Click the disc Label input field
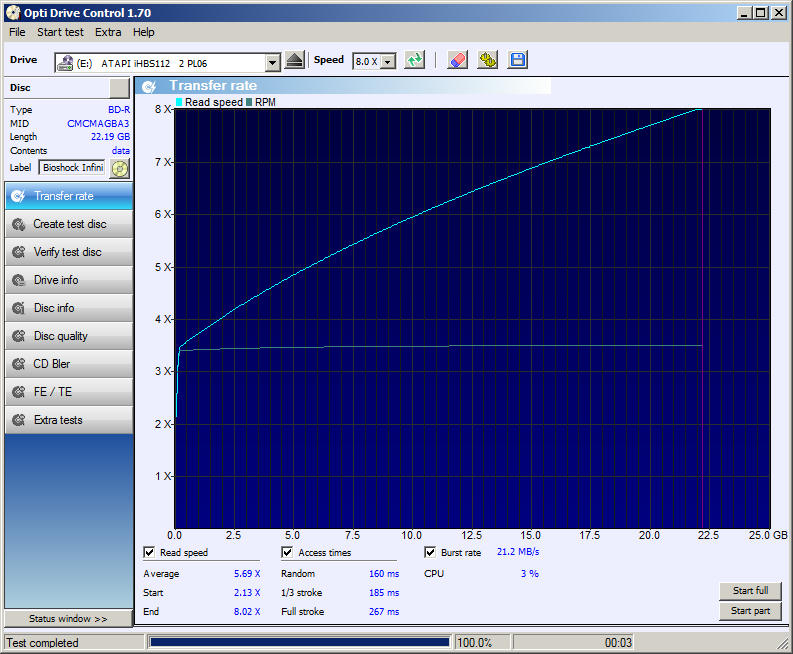This screenshot has height=654, width=793. [72, 167]
